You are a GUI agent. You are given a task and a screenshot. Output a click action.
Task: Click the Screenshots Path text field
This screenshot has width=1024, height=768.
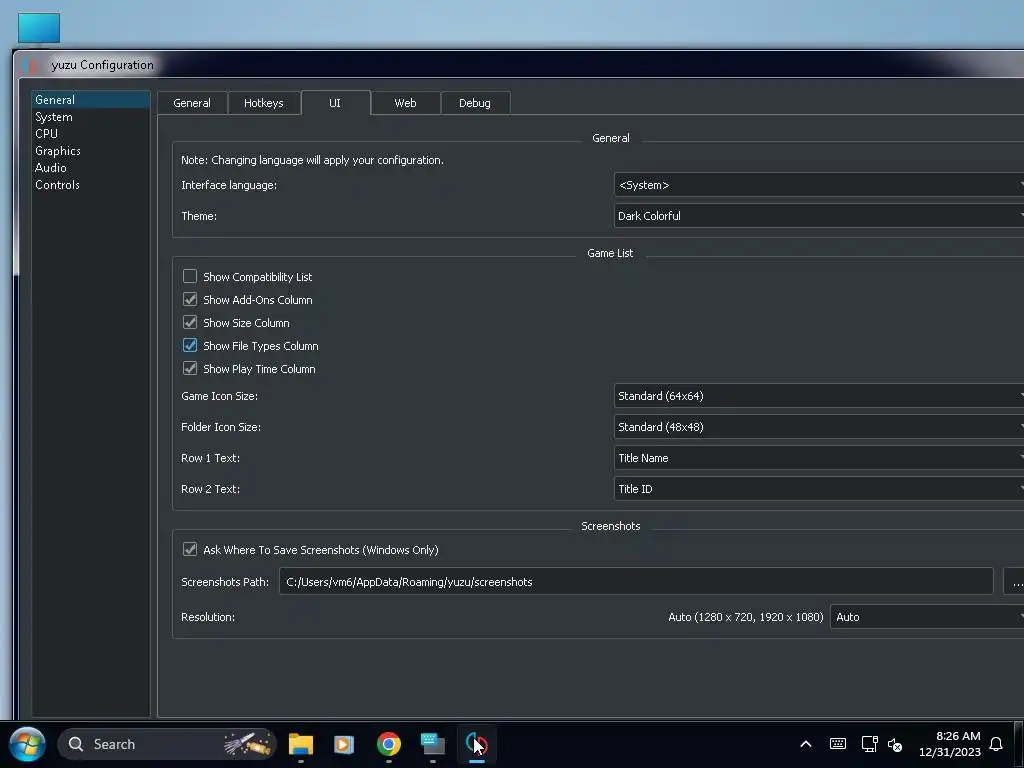pyautogui.click(x=636, y=581)
